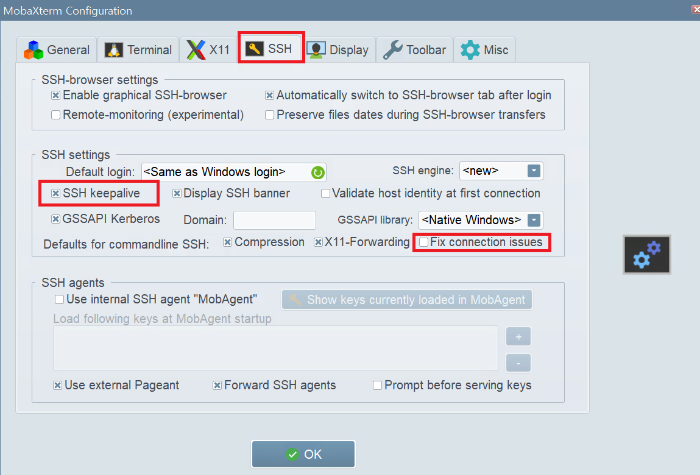Click the OK button
This screenshot has height=475, width=700.
click(303, 454)
